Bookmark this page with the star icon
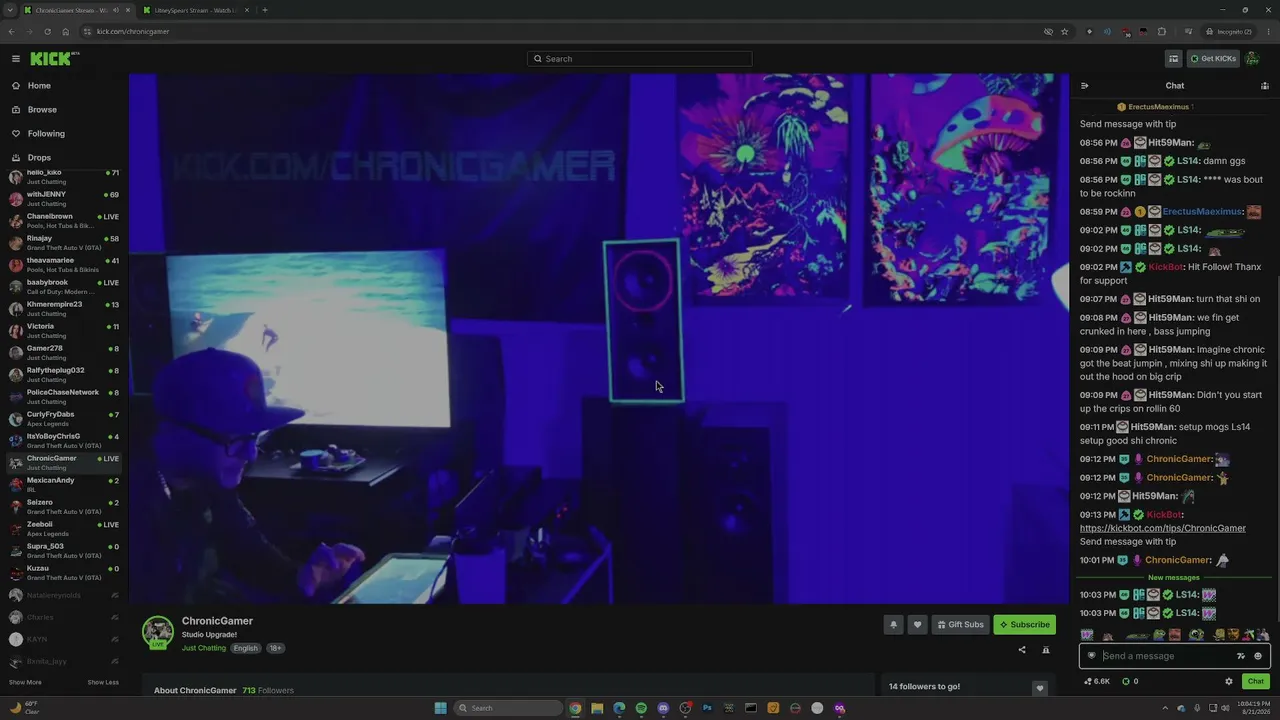Viewport: 1280px width, 720px height. pos(1065,31)
